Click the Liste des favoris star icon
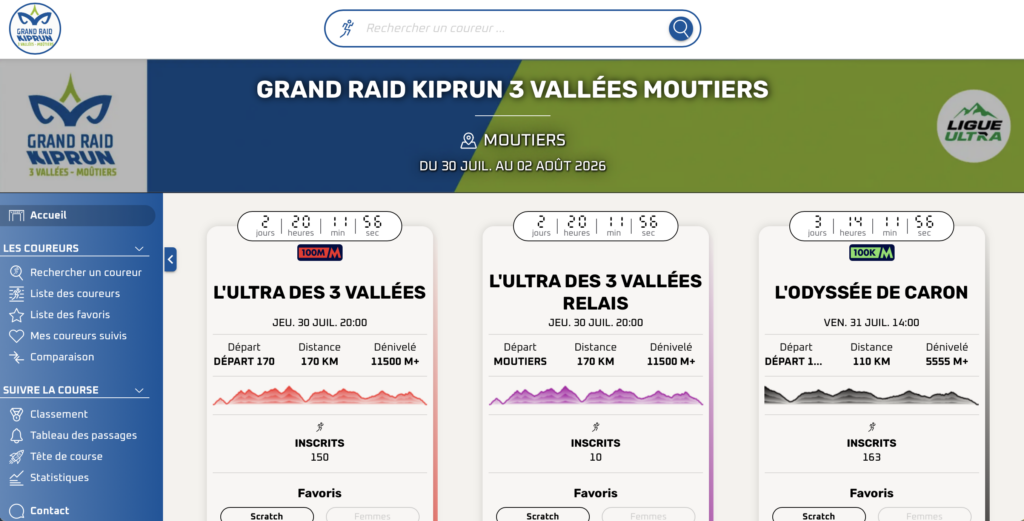This screenshot has width=1024, height=521. click(16, 315)
